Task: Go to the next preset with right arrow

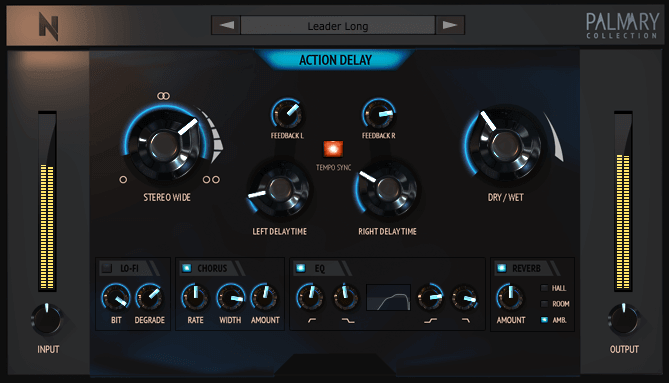Action: point(450,25)
